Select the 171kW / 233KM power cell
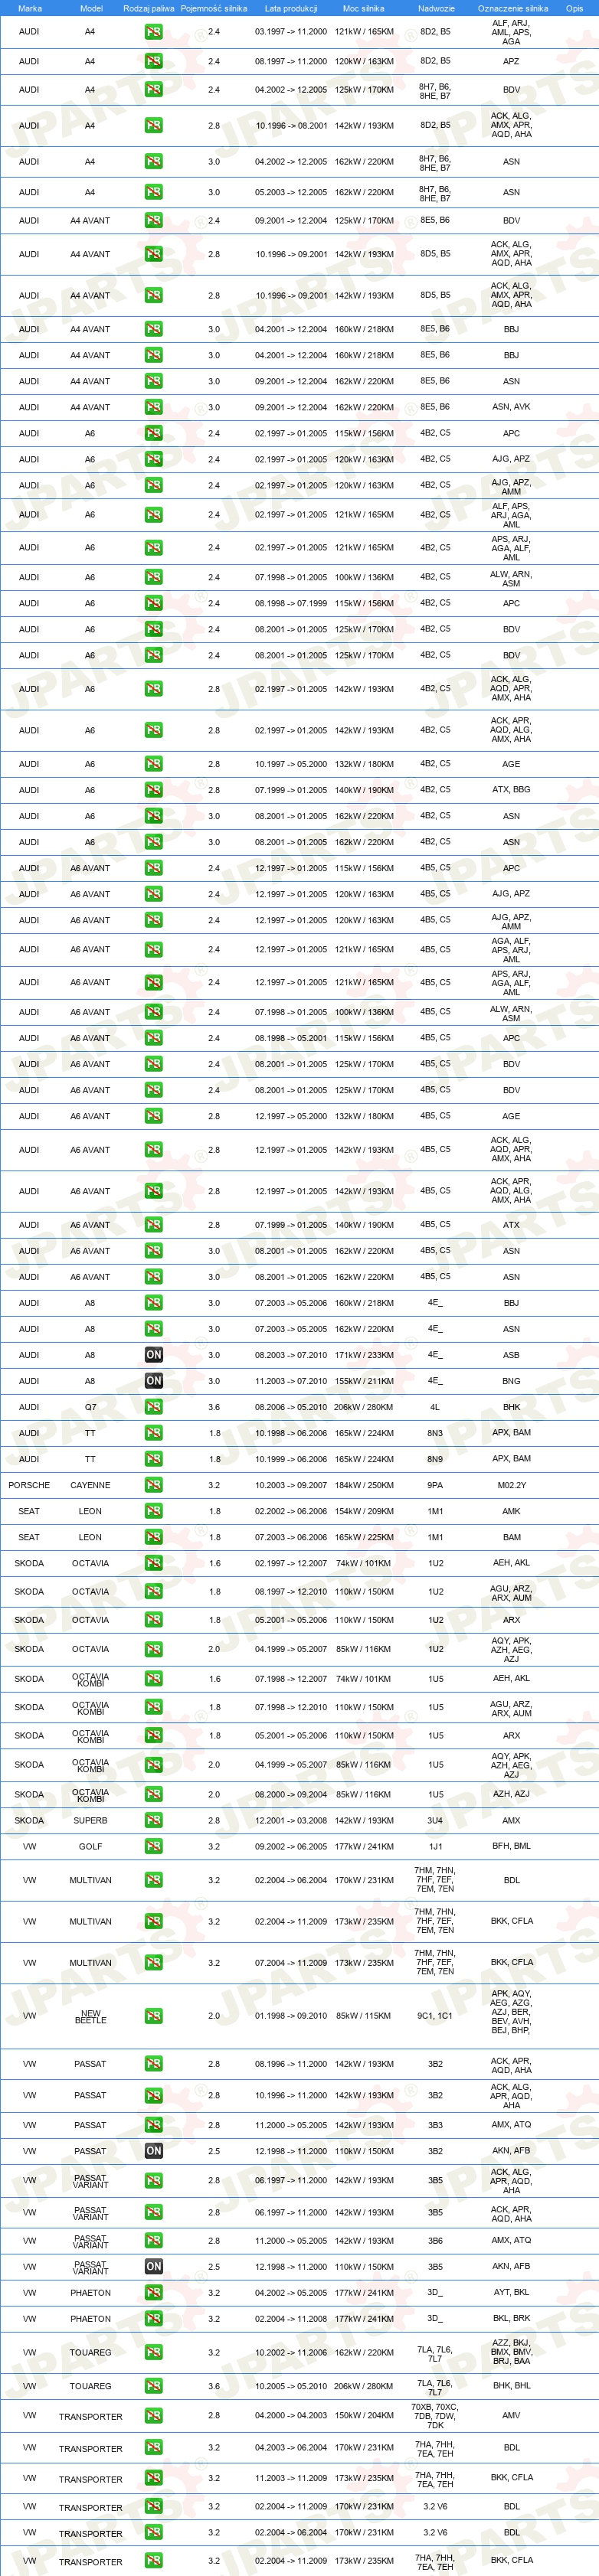 click(364, 1355)
